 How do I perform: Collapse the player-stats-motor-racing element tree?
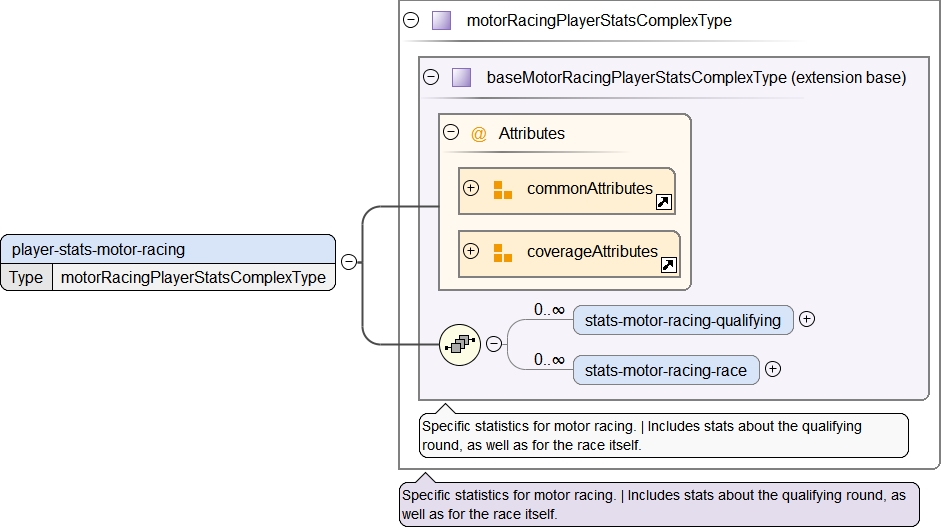pos(348,262)
